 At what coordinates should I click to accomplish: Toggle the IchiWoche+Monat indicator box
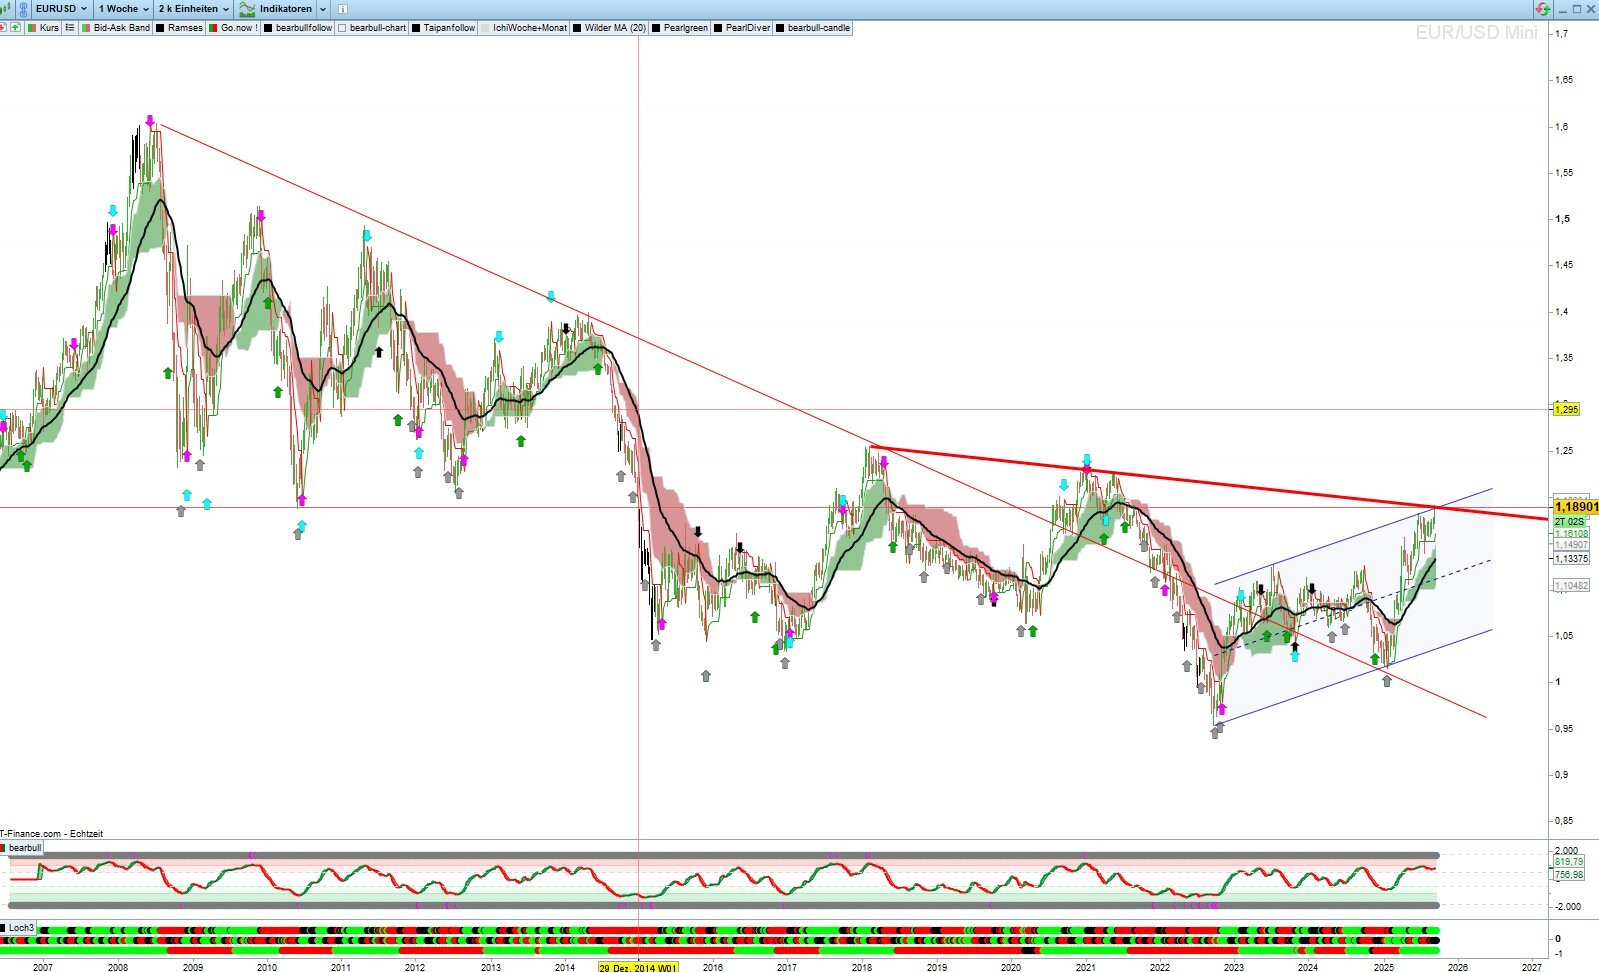(x=485, y=28)
